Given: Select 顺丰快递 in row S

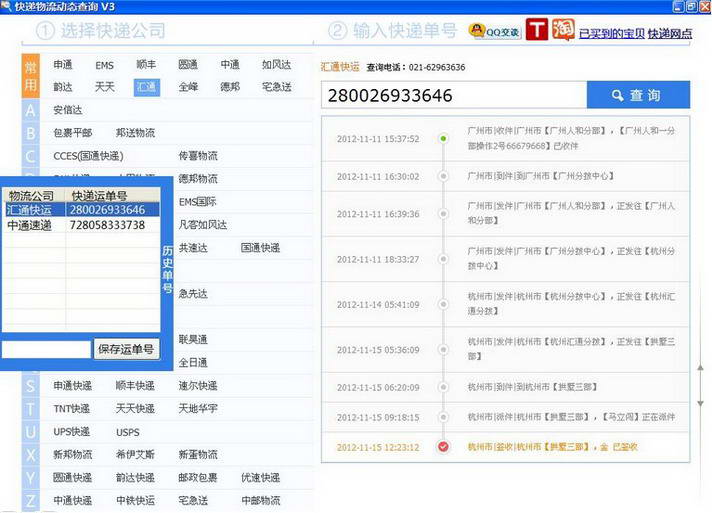Looking at the screenshot, I should coord(135,386).
